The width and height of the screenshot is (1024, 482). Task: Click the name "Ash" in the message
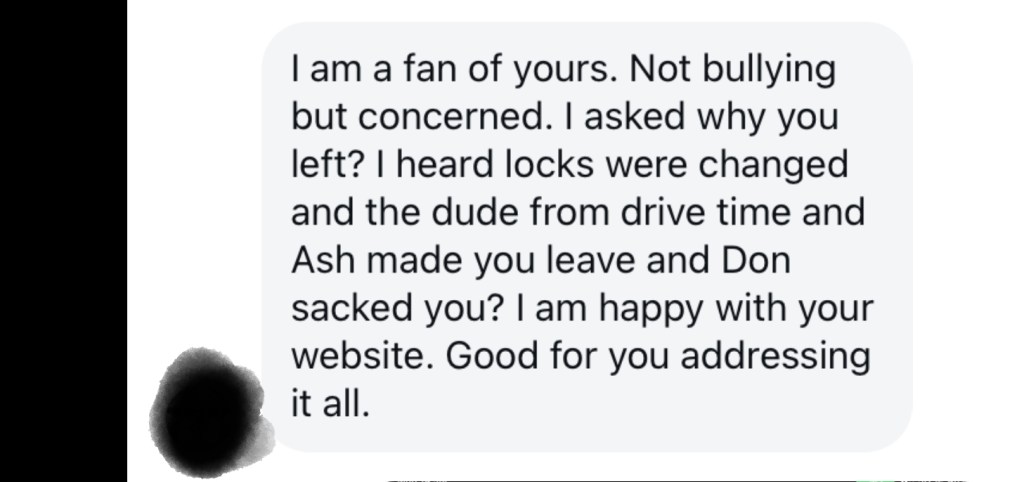[x=323, y=260]
